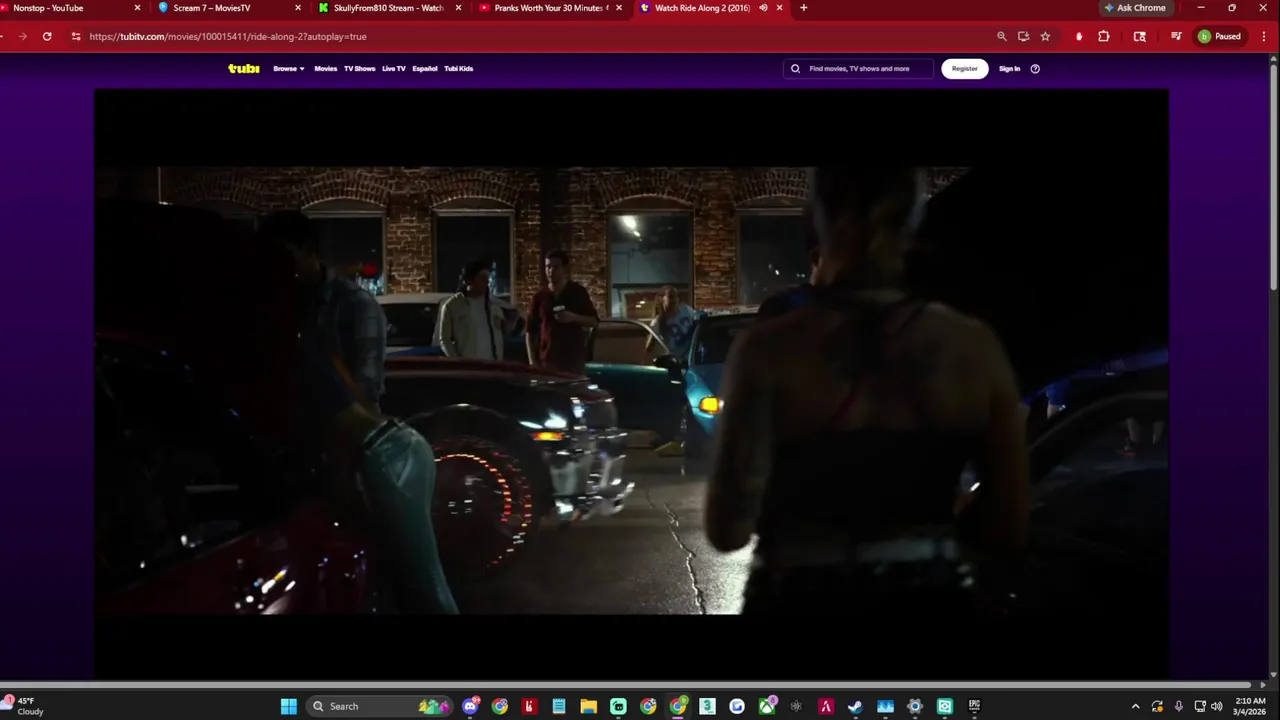Click the zoom magnifier icon in address bar

(1002, 36)
